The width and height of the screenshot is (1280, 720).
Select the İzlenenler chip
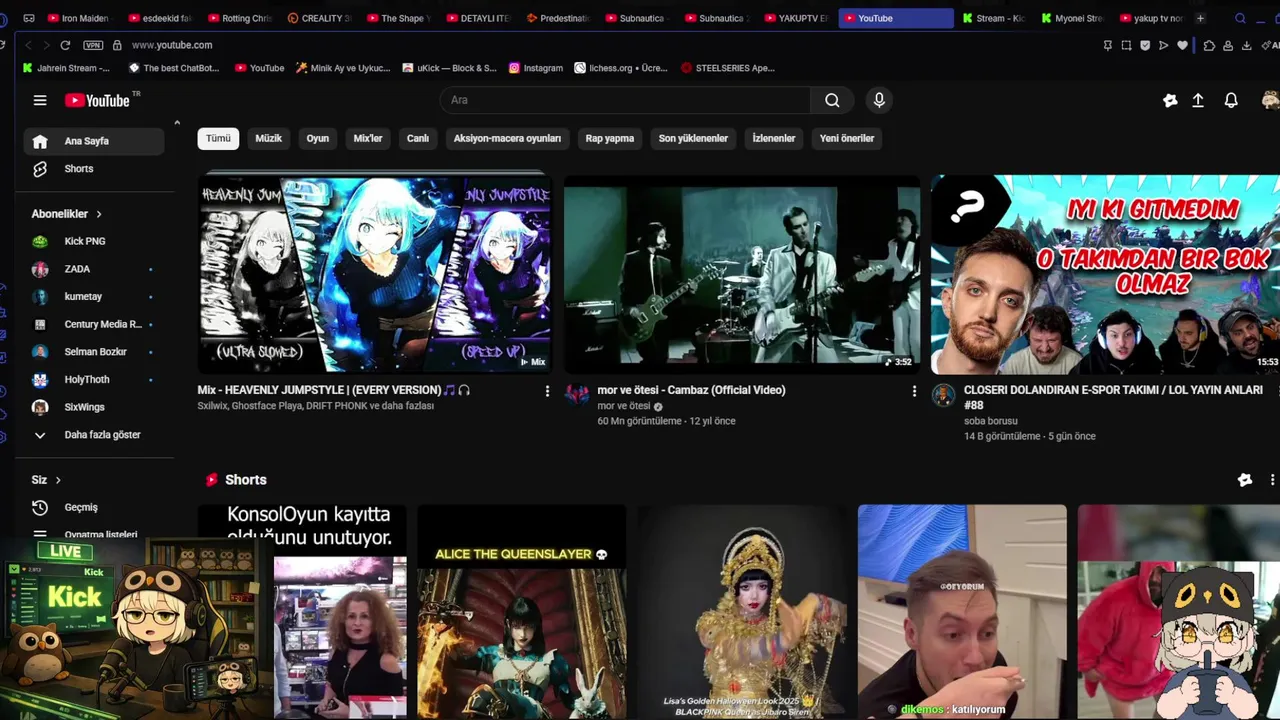tap(774, 138)
